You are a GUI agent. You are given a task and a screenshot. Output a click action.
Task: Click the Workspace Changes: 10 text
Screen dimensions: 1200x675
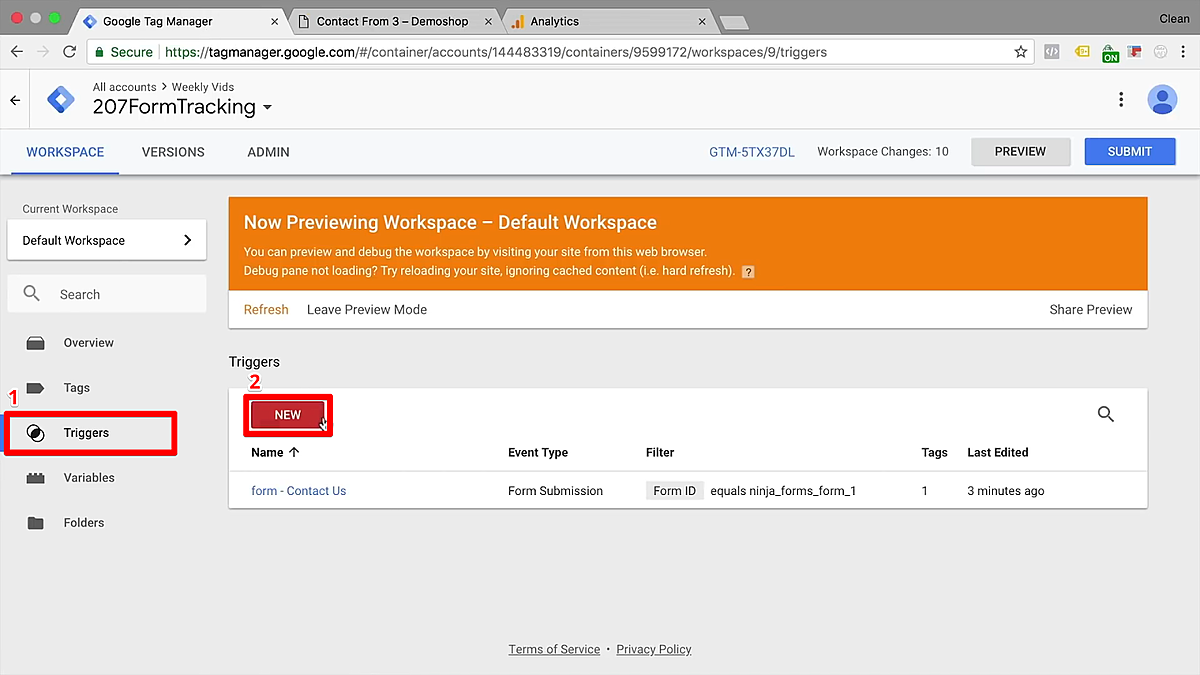click(883, 152)
